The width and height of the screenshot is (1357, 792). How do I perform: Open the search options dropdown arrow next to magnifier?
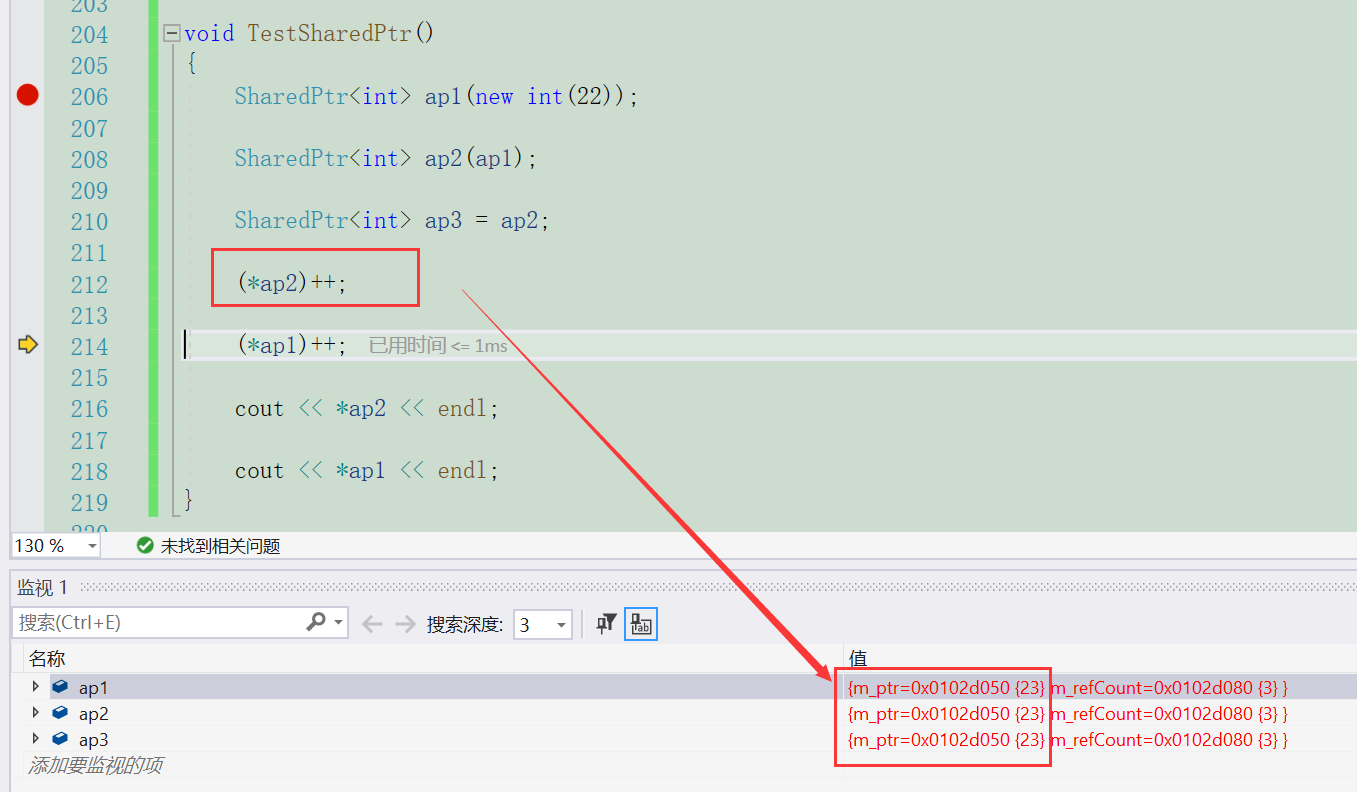(338, 622)
